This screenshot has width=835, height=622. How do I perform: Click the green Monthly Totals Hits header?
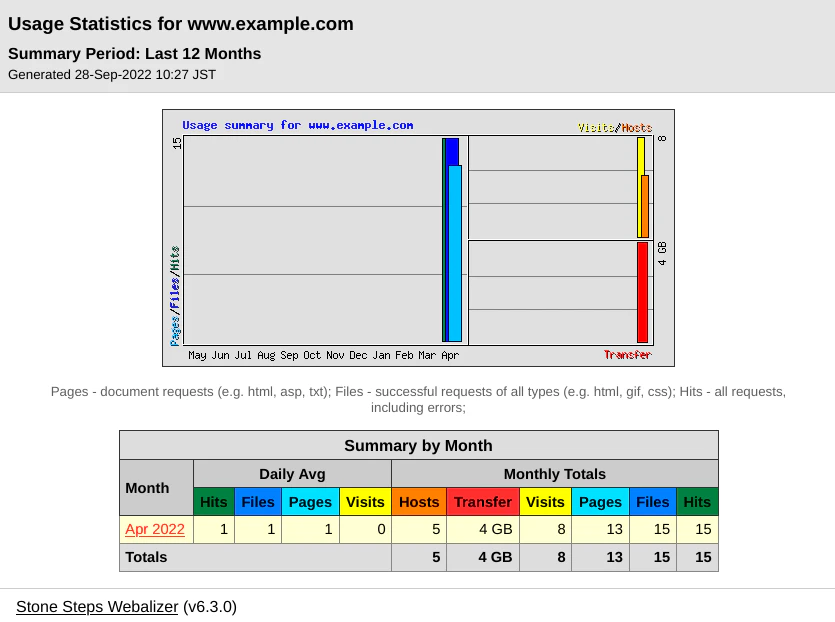(x=697, y=502)
